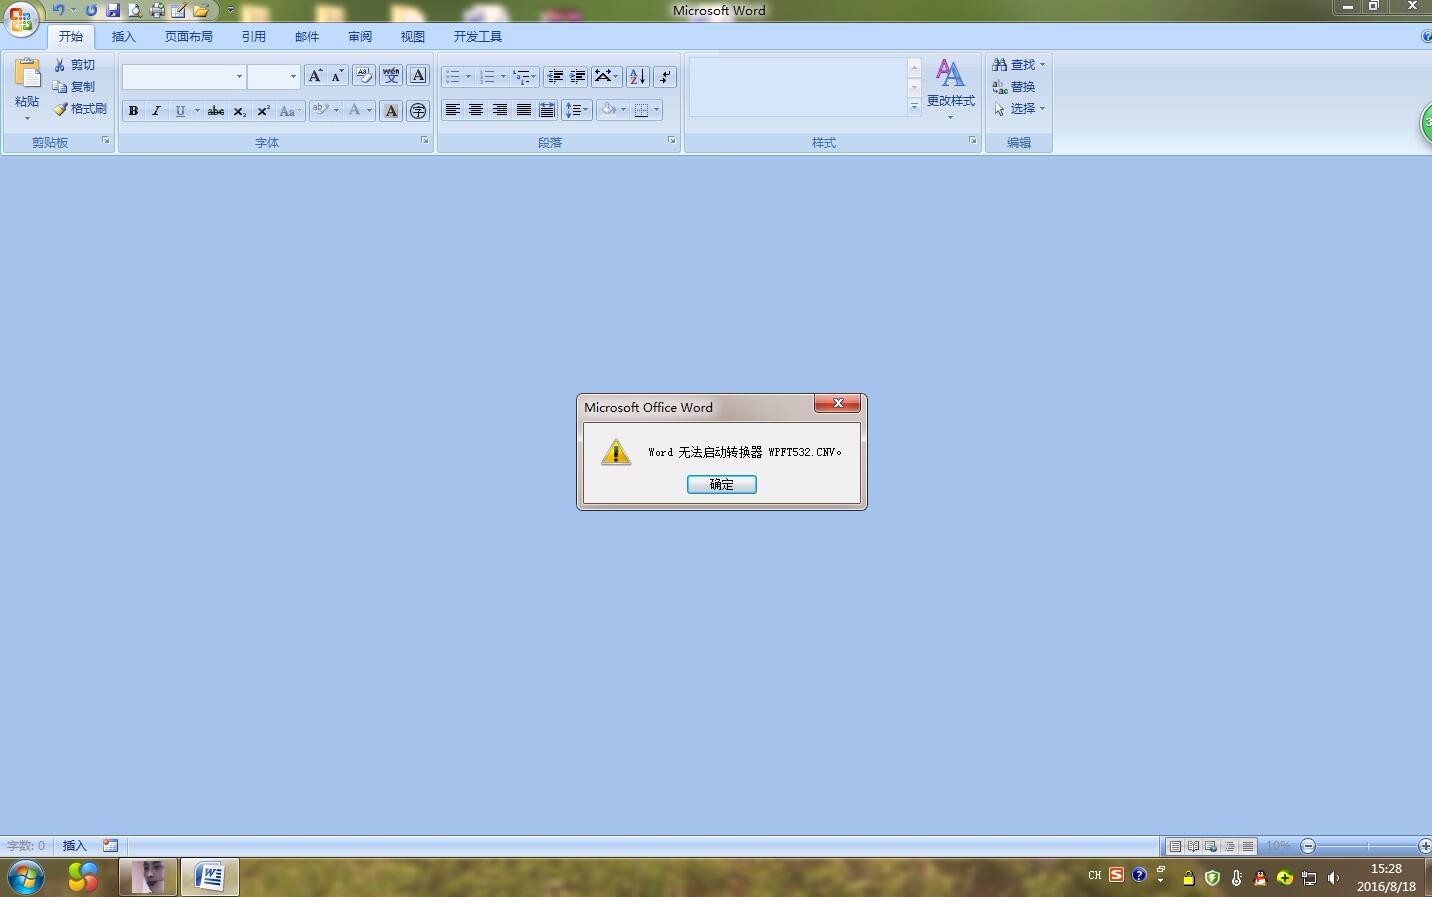Click the Bullets list icon

click(x=452, y=76)
